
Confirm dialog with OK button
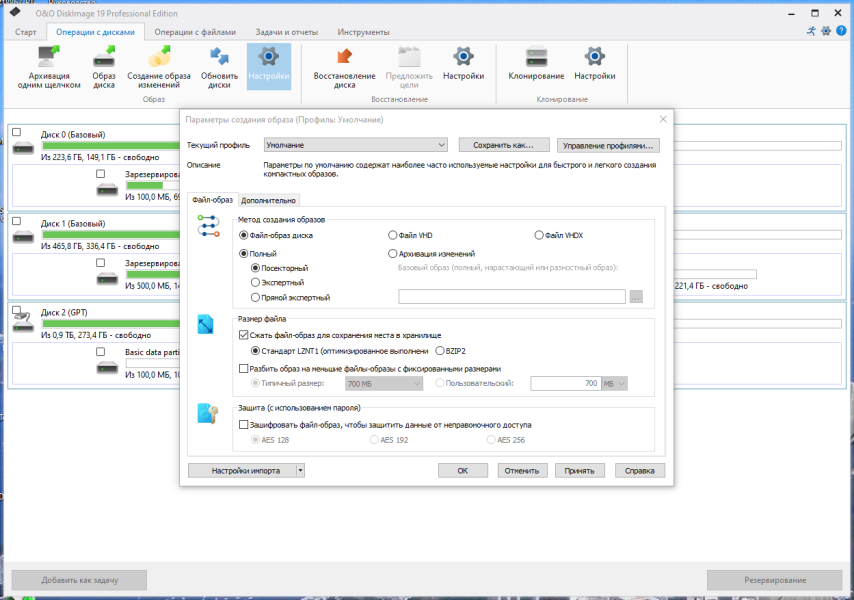(463, 471)
